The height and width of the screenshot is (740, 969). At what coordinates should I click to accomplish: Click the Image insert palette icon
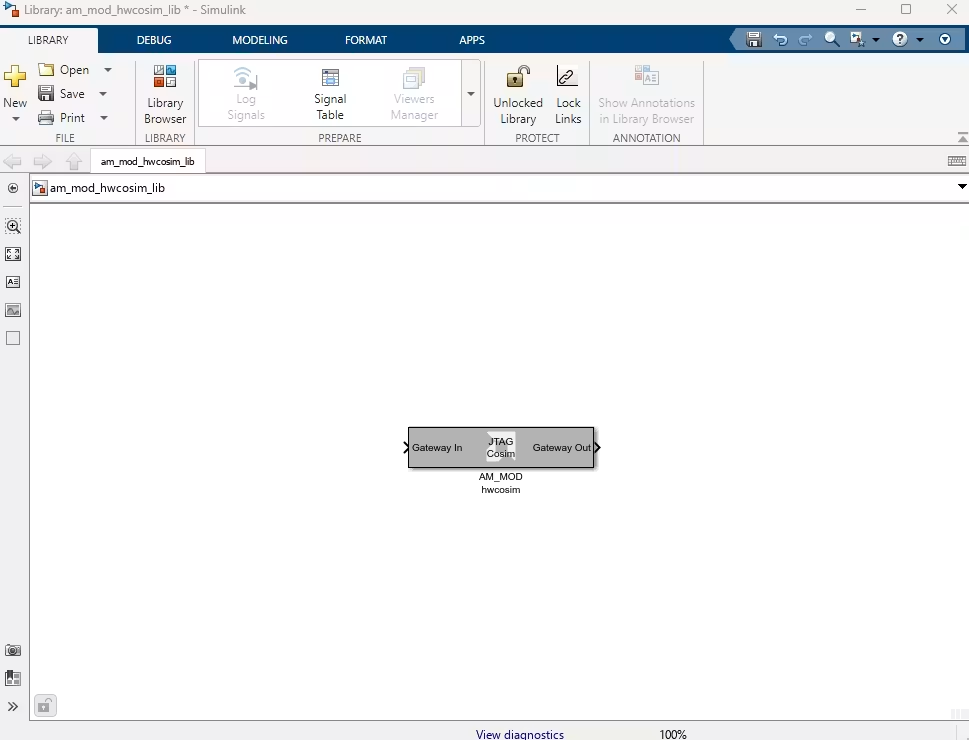(13, 310)
